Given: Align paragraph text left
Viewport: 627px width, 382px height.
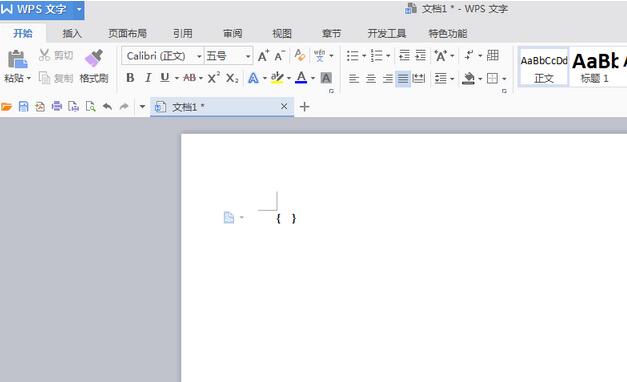Looking at the screenshot, I should coord(354,78).
